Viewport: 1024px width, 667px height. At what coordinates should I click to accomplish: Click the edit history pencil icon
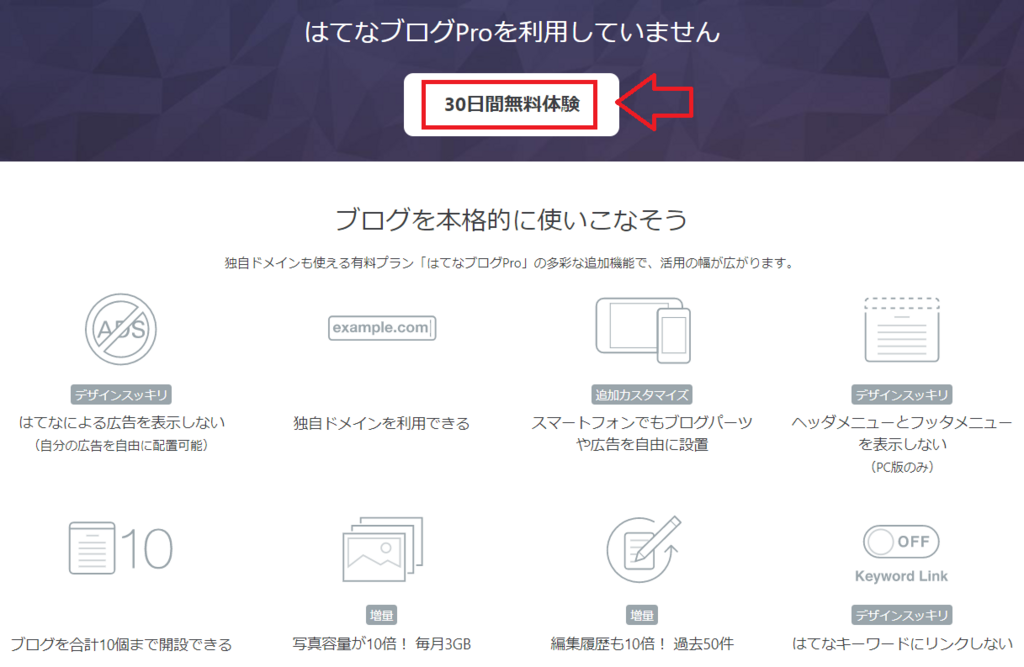[x=643, y=549]
